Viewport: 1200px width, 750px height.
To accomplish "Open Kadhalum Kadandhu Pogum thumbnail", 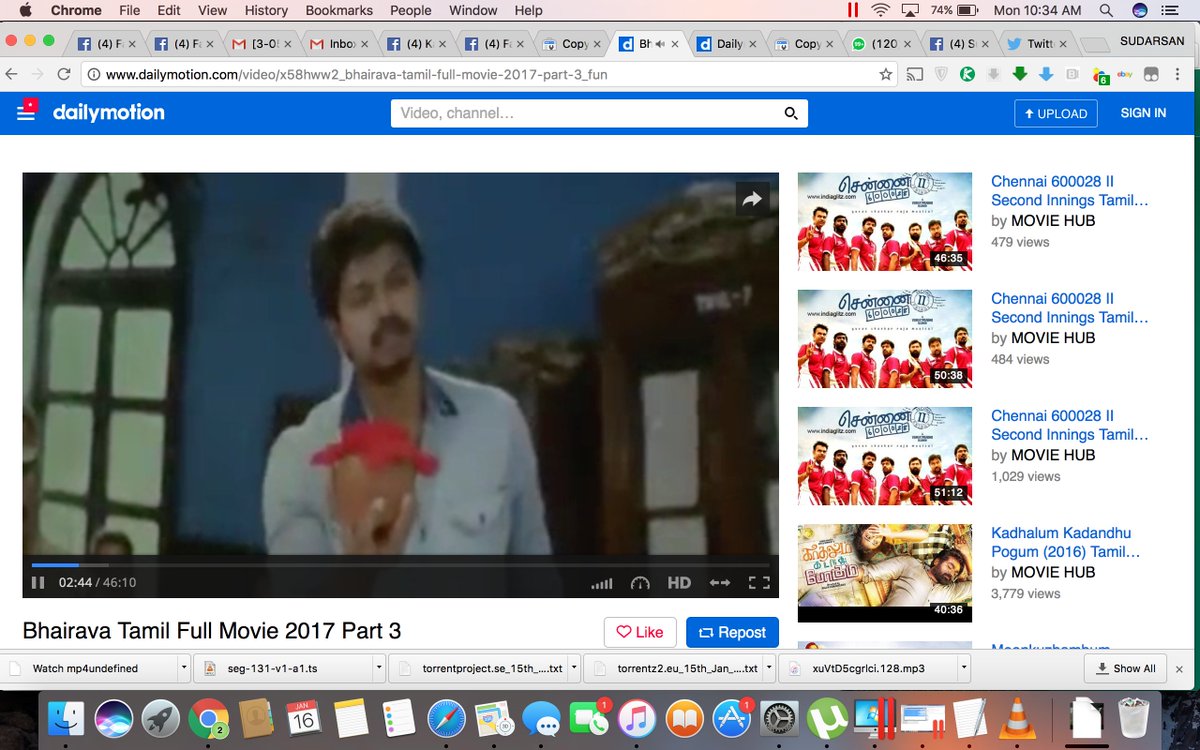I will pyautogui.click(x=885, y=573).
